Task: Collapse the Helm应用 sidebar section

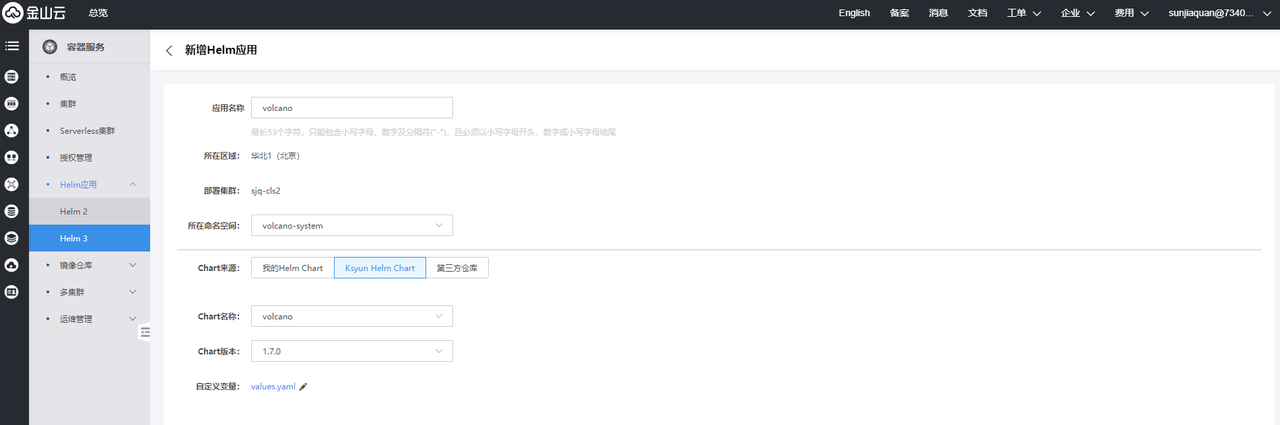Action: [x=133, y=185]
